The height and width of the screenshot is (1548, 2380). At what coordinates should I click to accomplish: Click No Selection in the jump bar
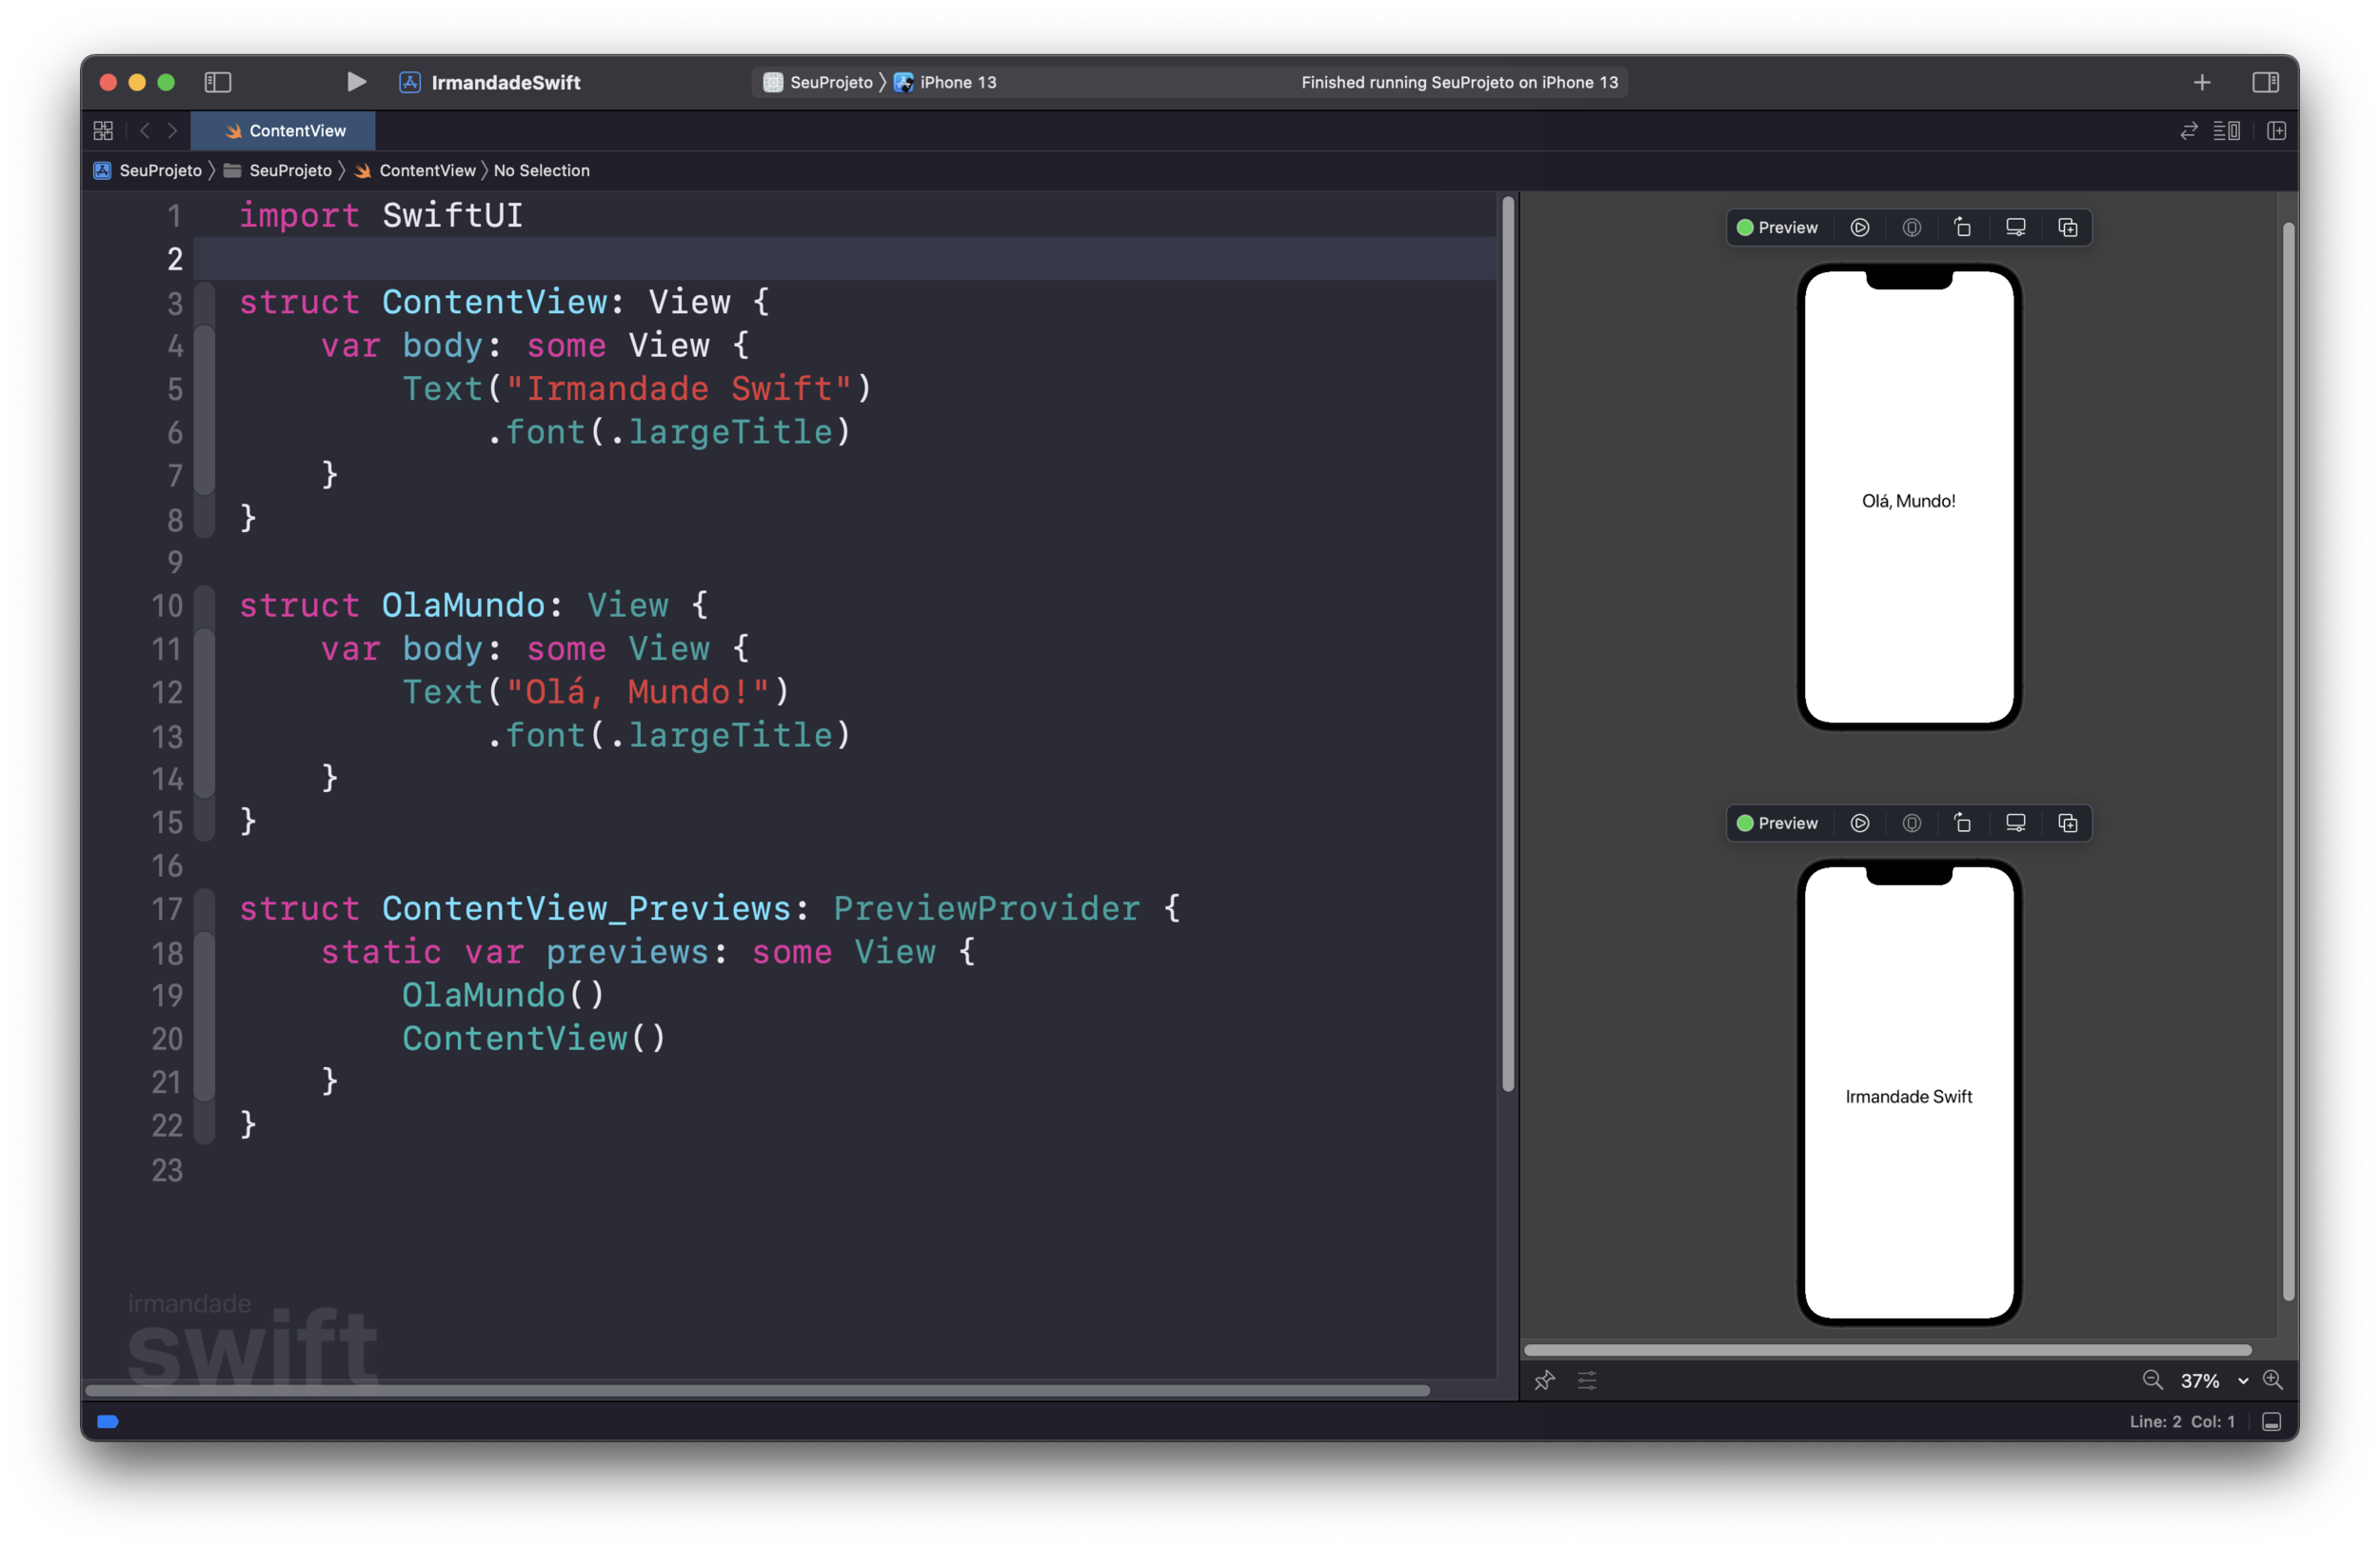tap(541, 170)
